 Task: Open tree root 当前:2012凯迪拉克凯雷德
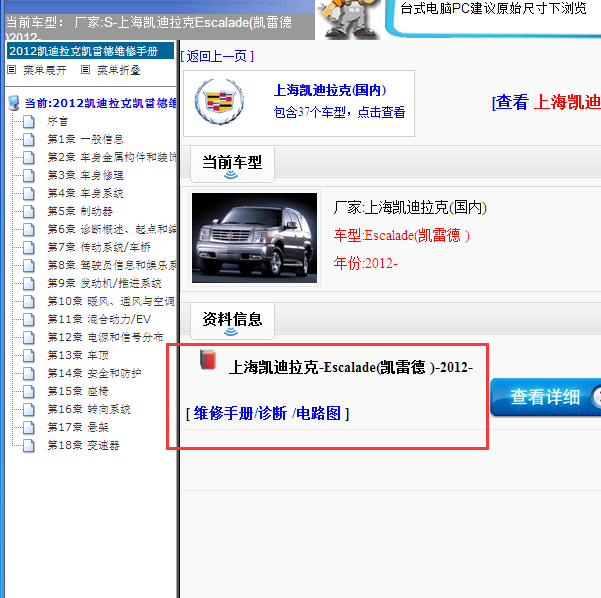coord(100,103)
